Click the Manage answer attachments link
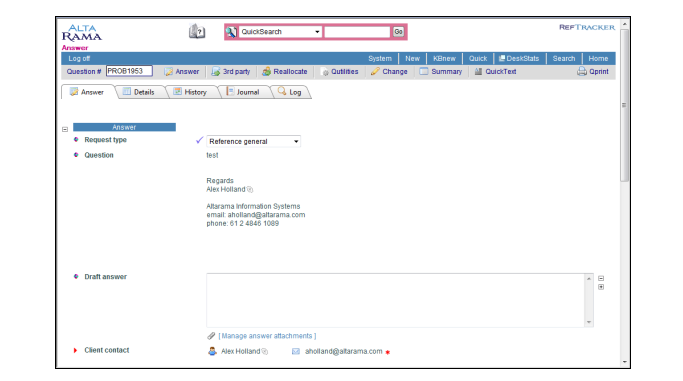The image size is (683, 381). (267, 336)
